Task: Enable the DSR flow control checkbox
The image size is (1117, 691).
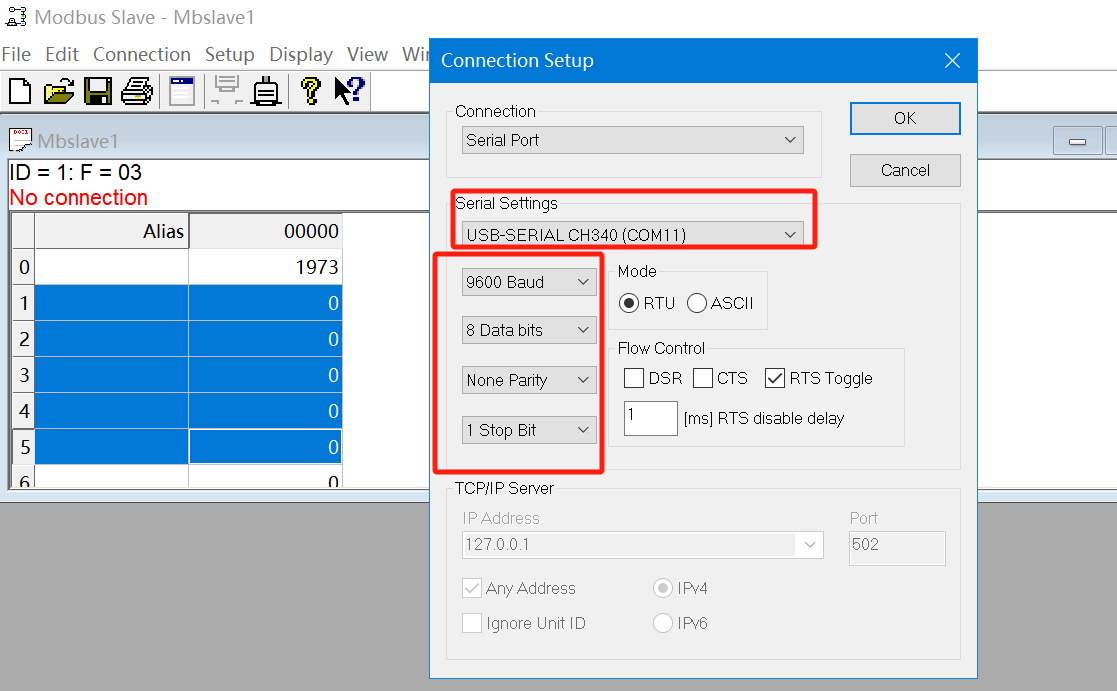Action: (634, 378)
